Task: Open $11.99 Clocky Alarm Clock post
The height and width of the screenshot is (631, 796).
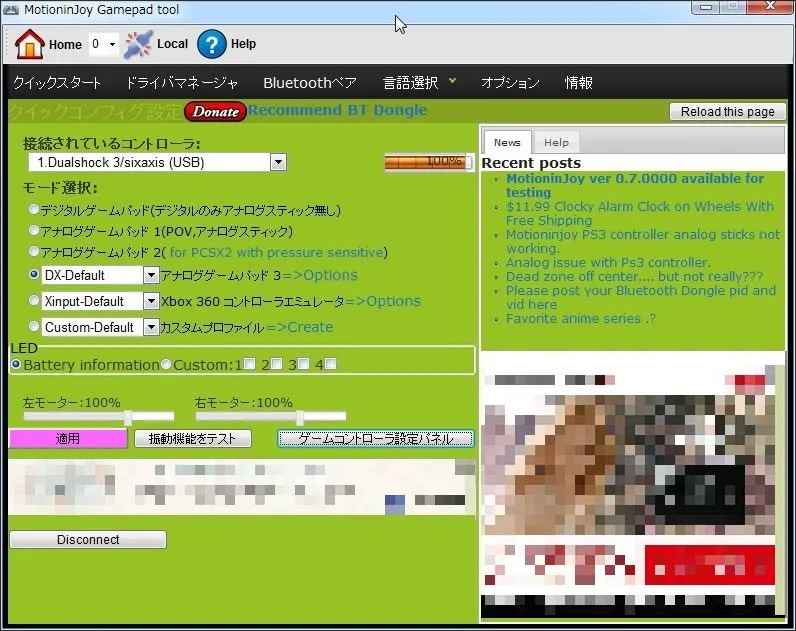Action: point(640,213)
